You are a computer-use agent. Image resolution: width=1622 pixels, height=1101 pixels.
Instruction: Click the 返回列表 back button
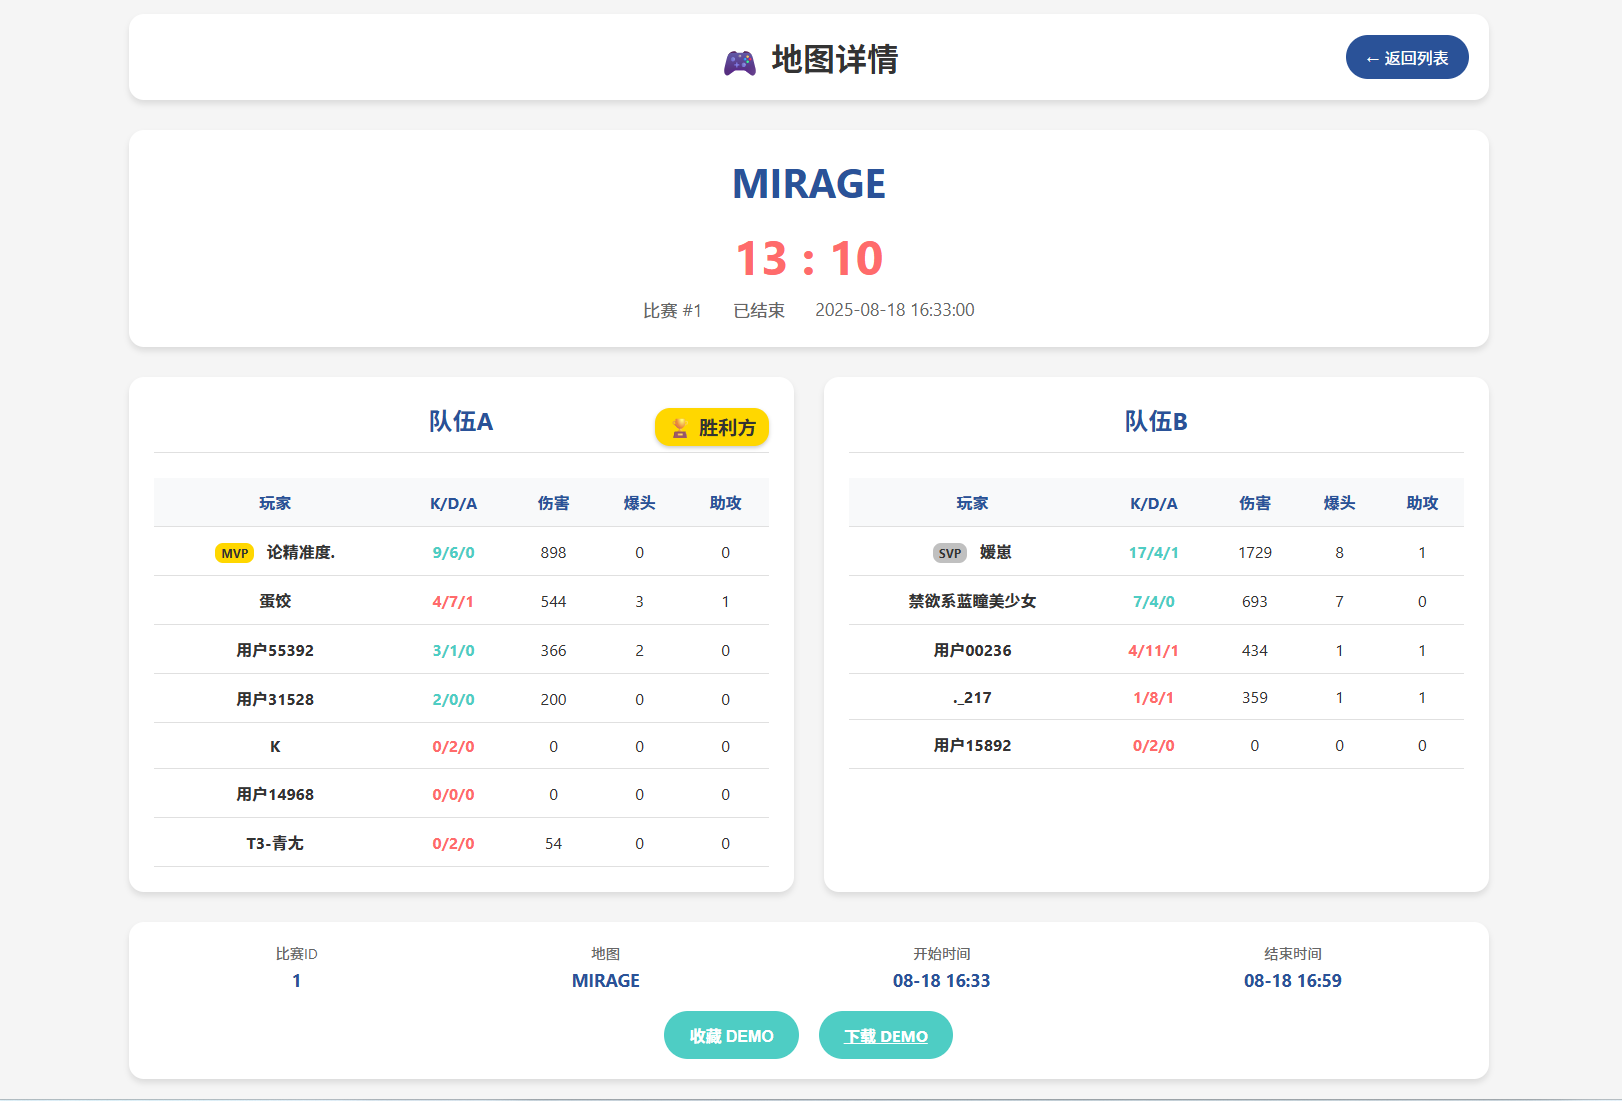[1407, 57]
